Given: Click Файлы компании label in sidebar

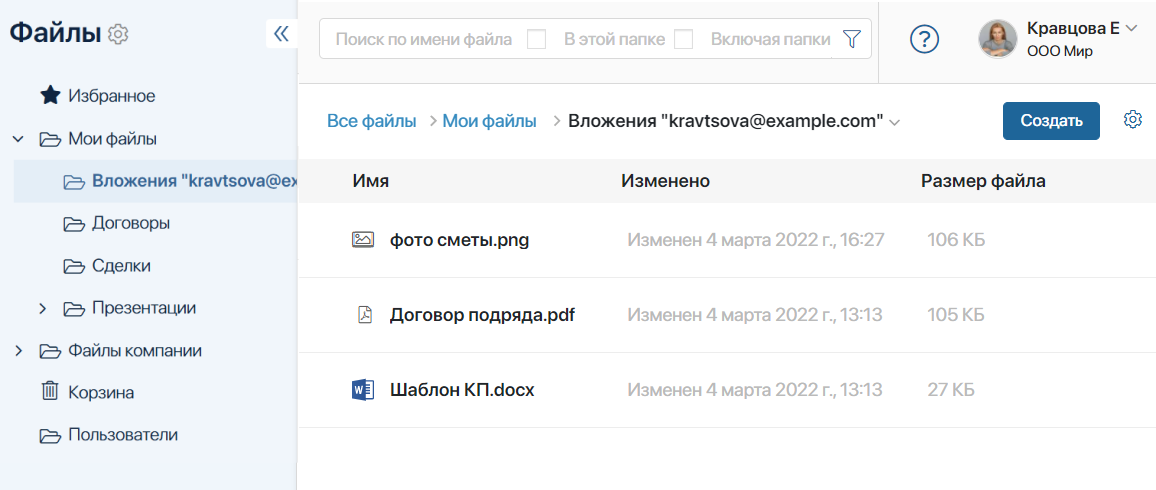Looking at the screenshot, I should point(135,351).
